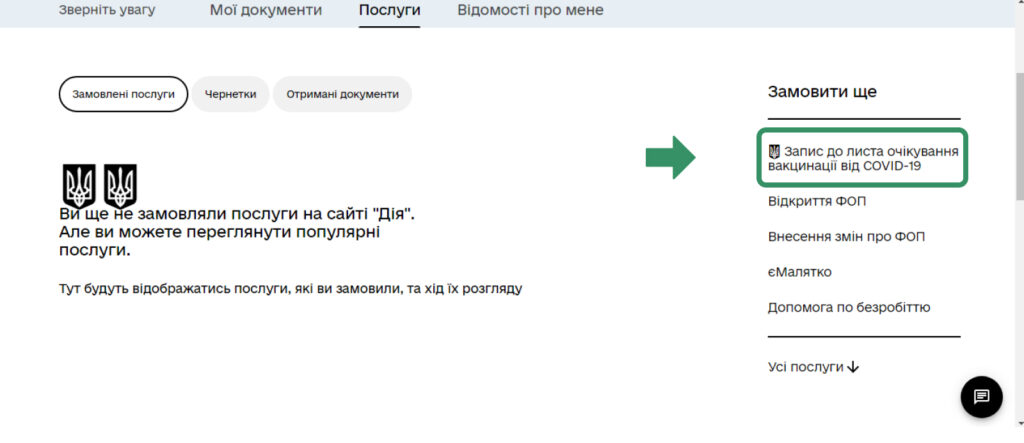1024x443 pixels.
Task: Click the 'Замовити ще' heading
Action: pyautogui.click(x=822, y=92)
